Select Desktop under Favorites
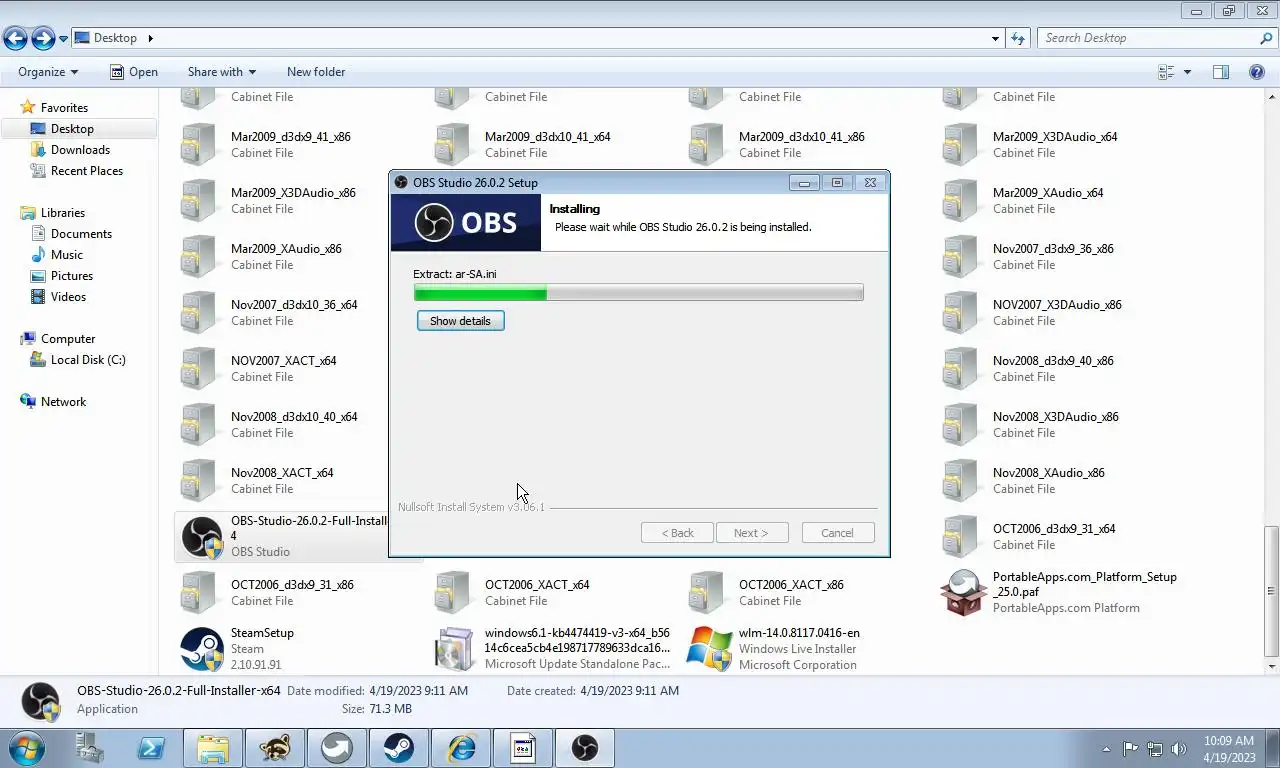The height and width of the screenshot is (768, 1280). [72, 129]
